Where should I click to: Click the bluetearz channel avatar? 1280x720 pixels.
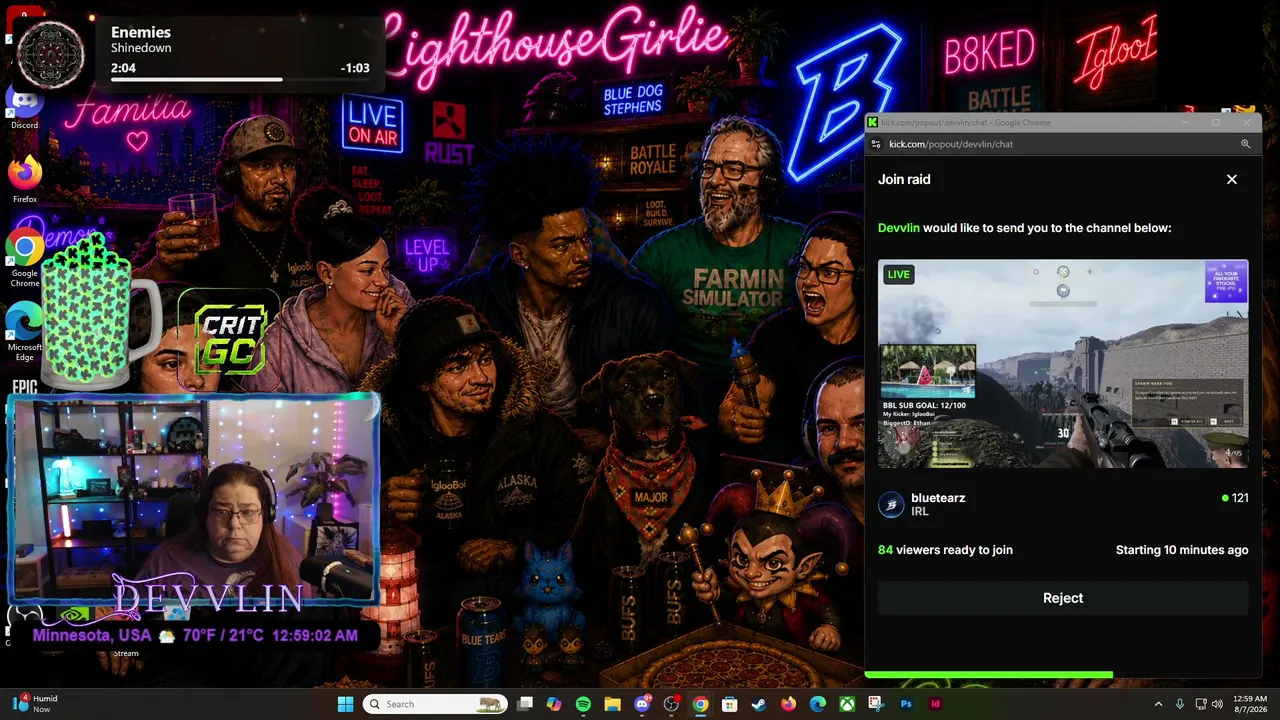pyautogui.click(x=891, y=504)
